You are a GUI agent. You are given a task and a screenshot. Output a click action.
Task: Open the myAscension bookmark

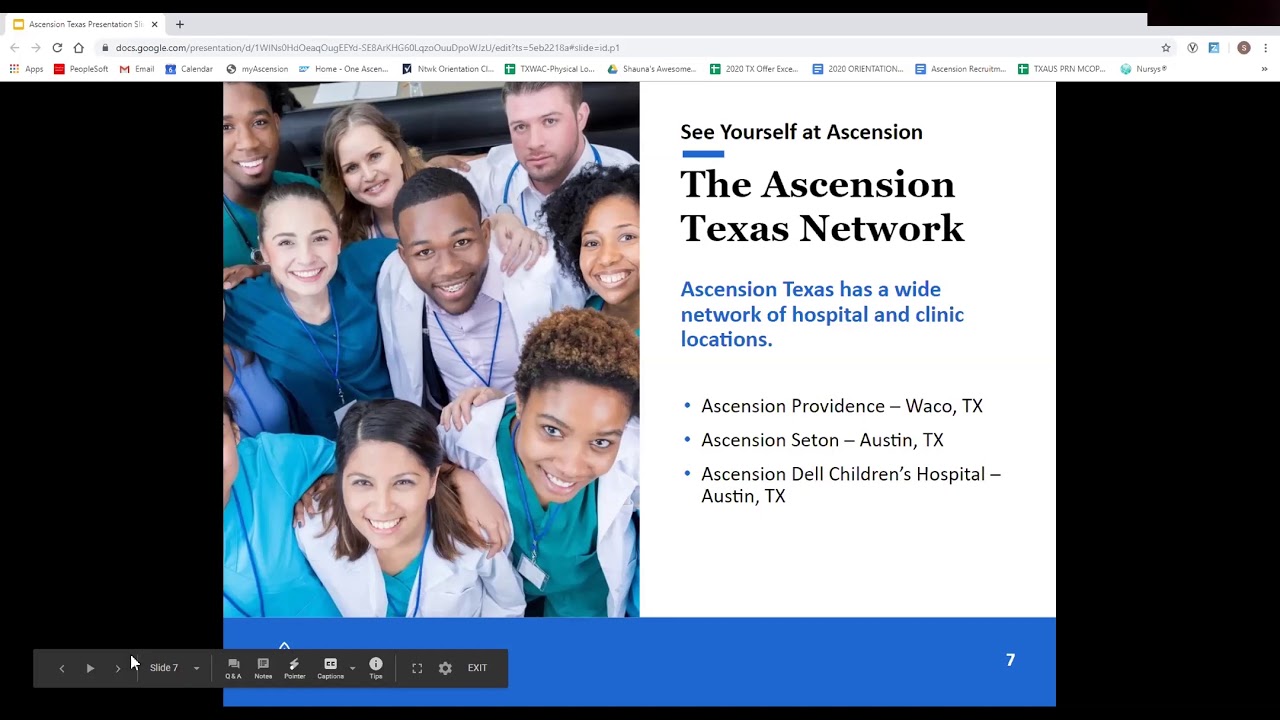(257, 69)
